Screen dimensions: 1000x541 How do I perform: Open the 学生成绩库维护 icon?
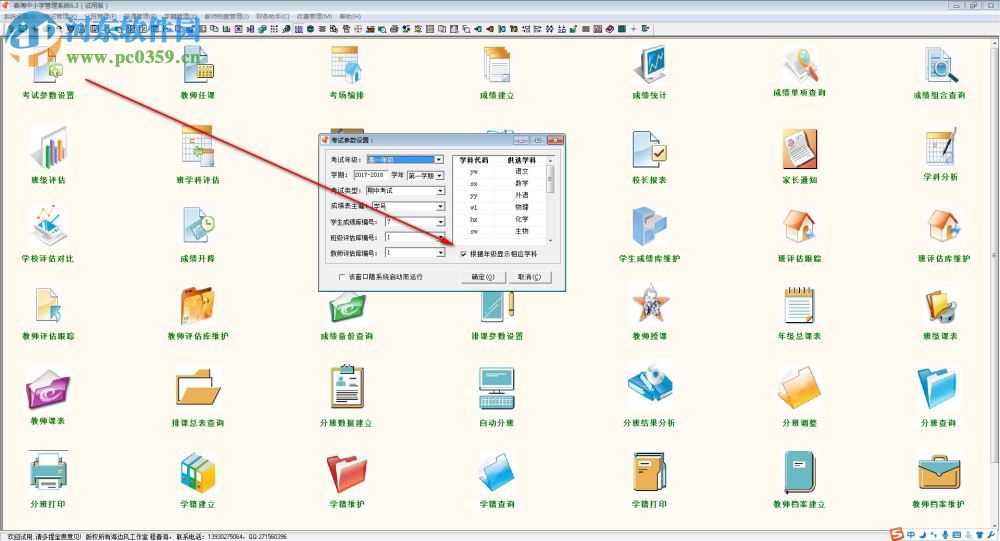tap(649, 226)
